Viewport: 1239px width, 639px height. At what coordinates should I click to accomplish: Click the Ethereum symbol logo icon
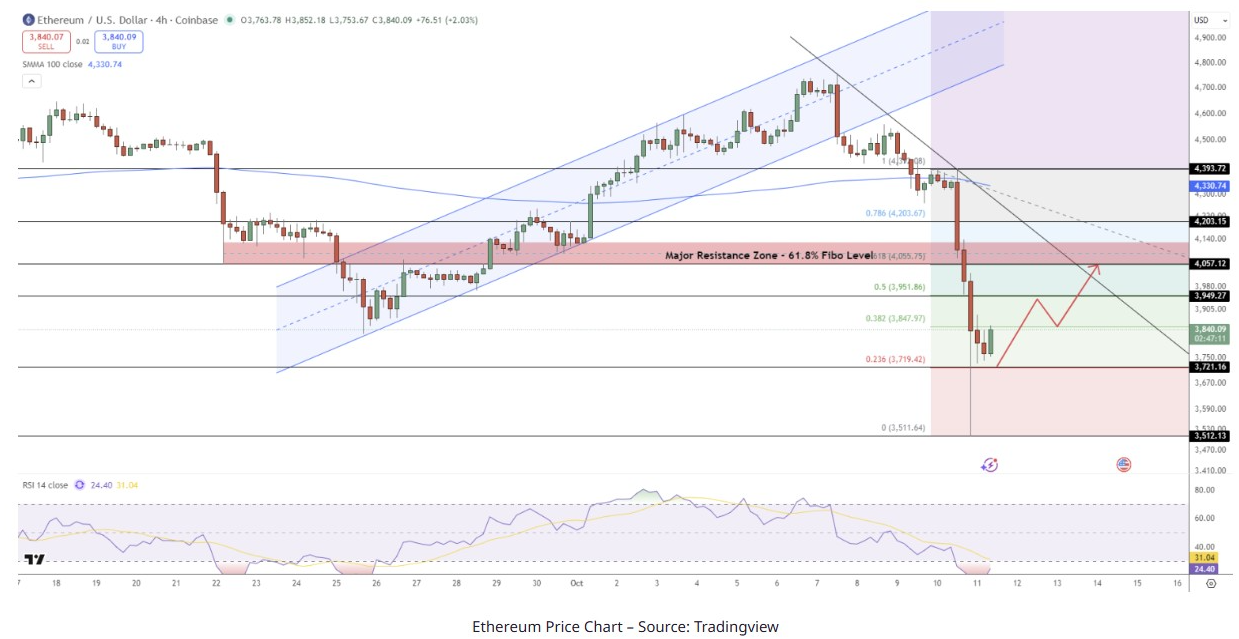[x=28, y=19]
